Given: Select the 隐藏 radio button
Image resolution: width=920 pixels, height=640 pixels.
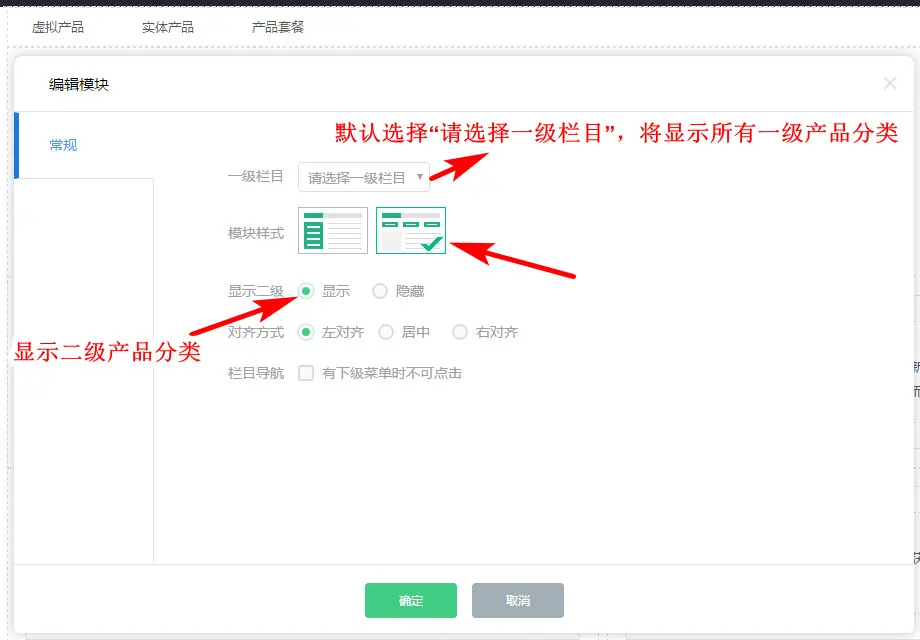Looking at the screenshot, I should [x=380, y=291].
